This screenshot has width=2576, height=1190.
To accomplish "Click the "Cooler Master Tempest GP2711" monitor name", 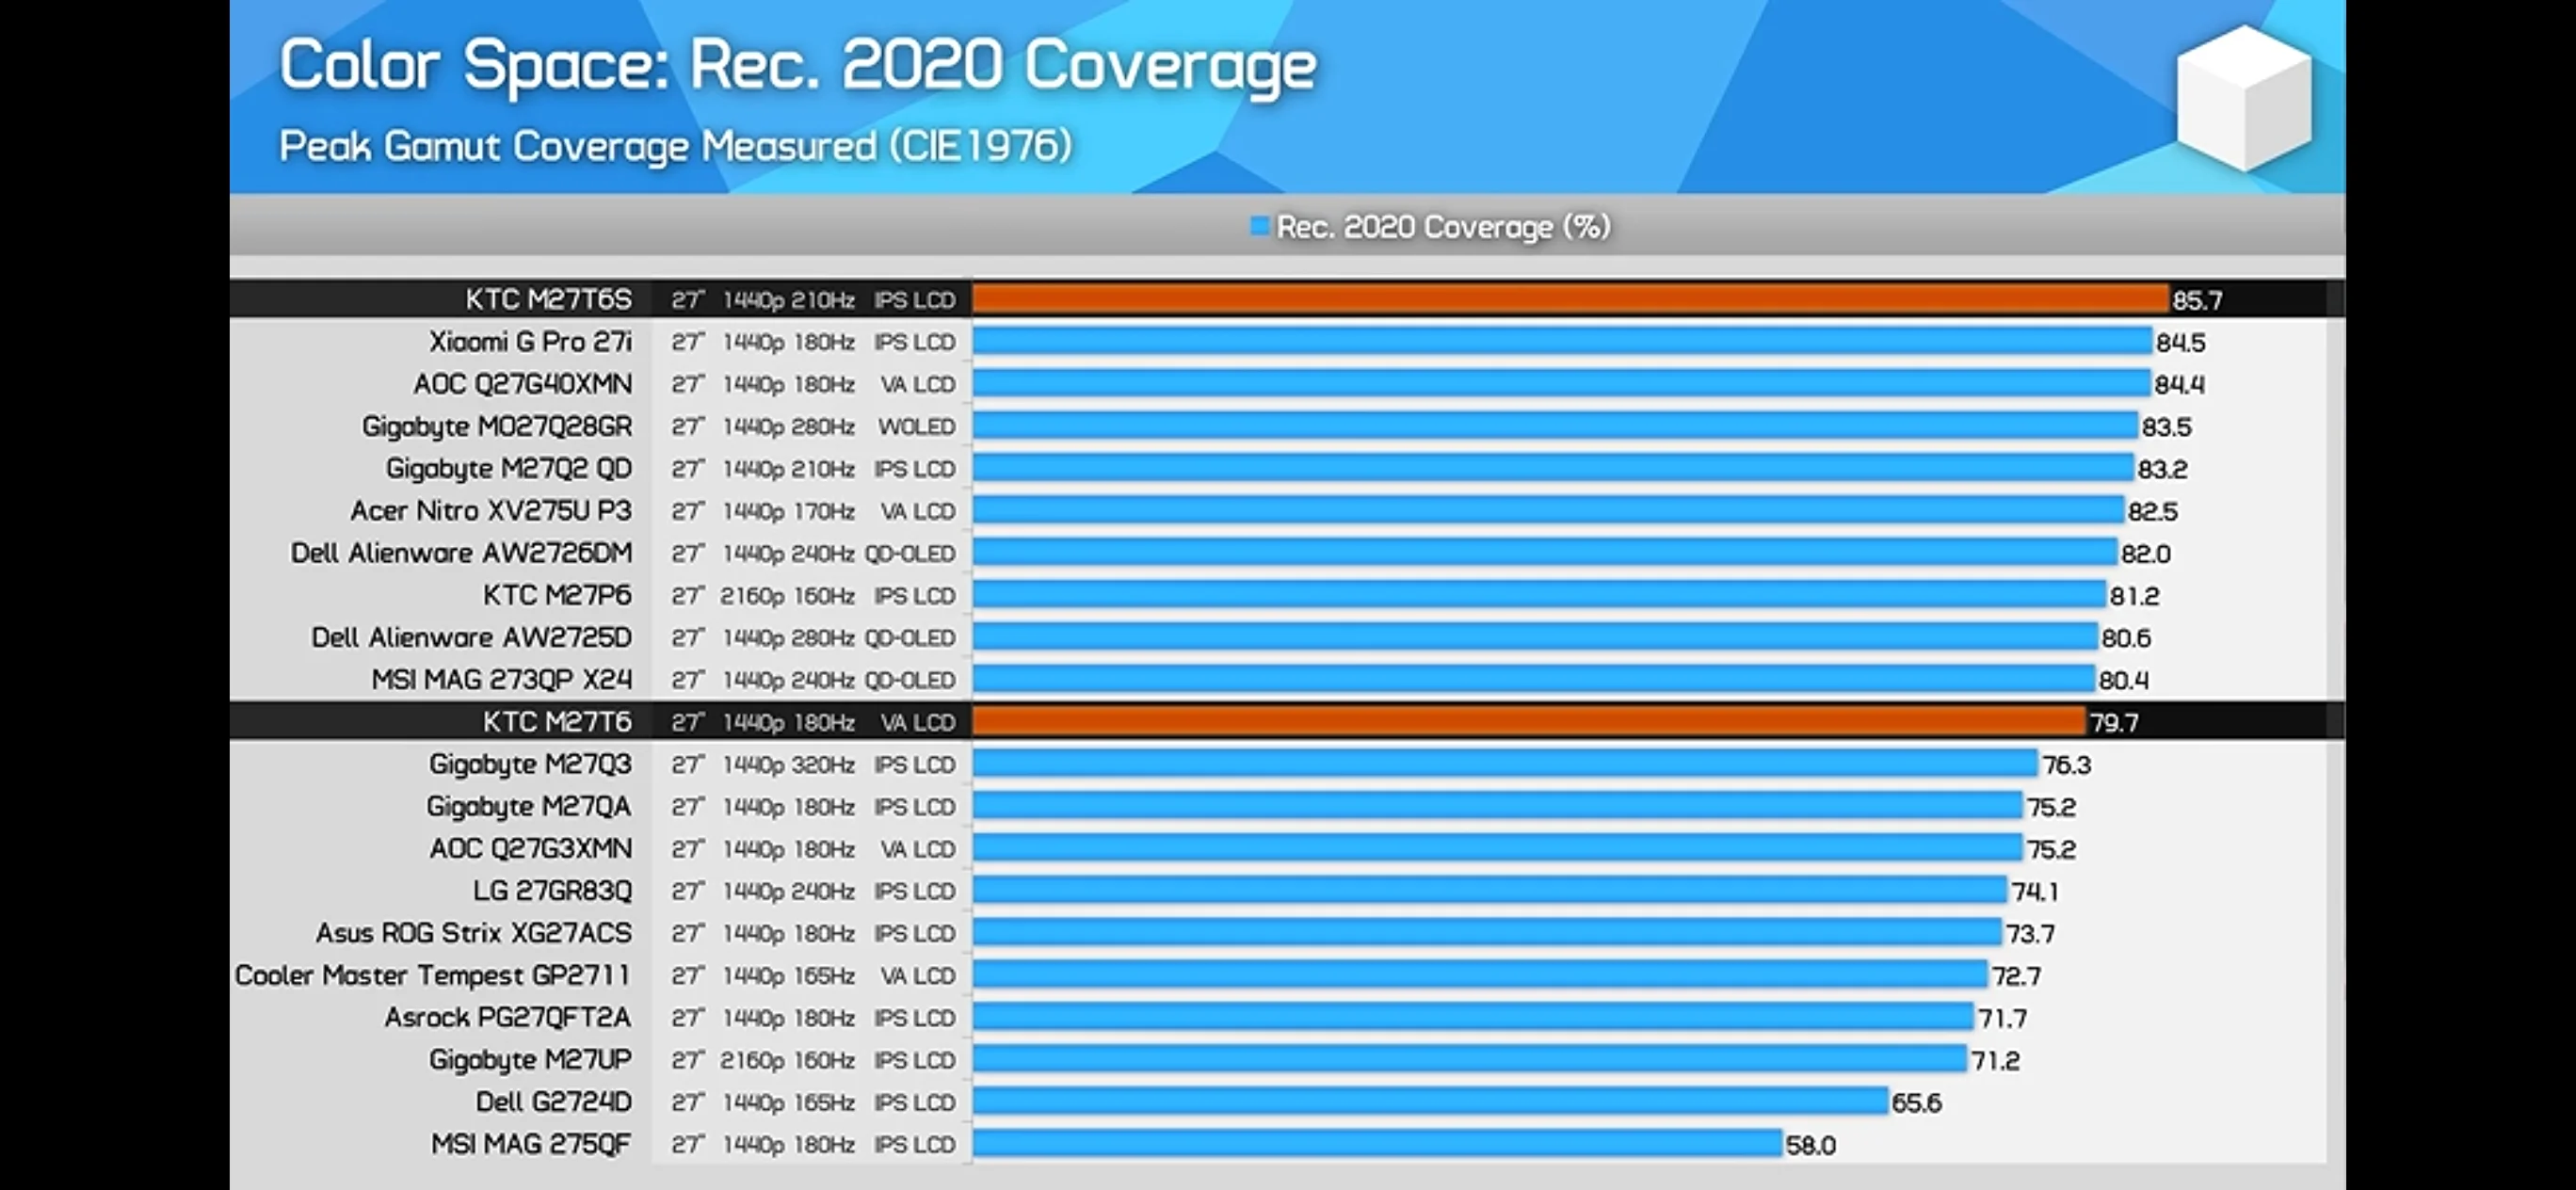I will tap(433, 975).
